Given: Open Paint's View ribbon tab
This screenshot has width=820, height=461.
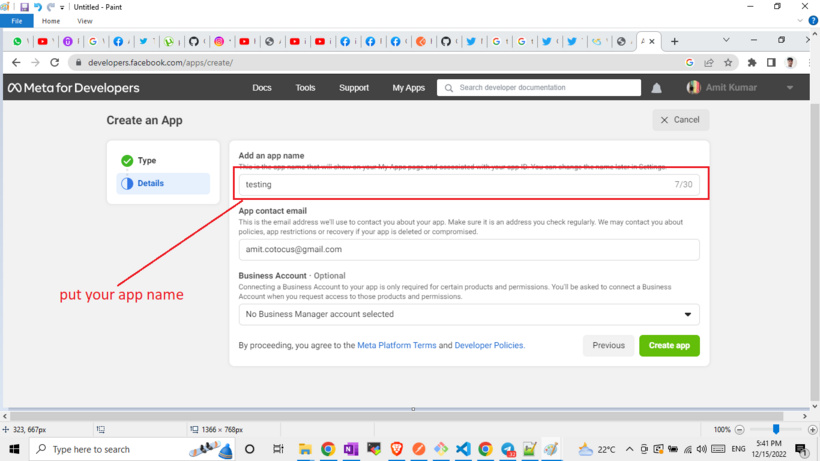Looking at the screenshot, I should [85, 21].
